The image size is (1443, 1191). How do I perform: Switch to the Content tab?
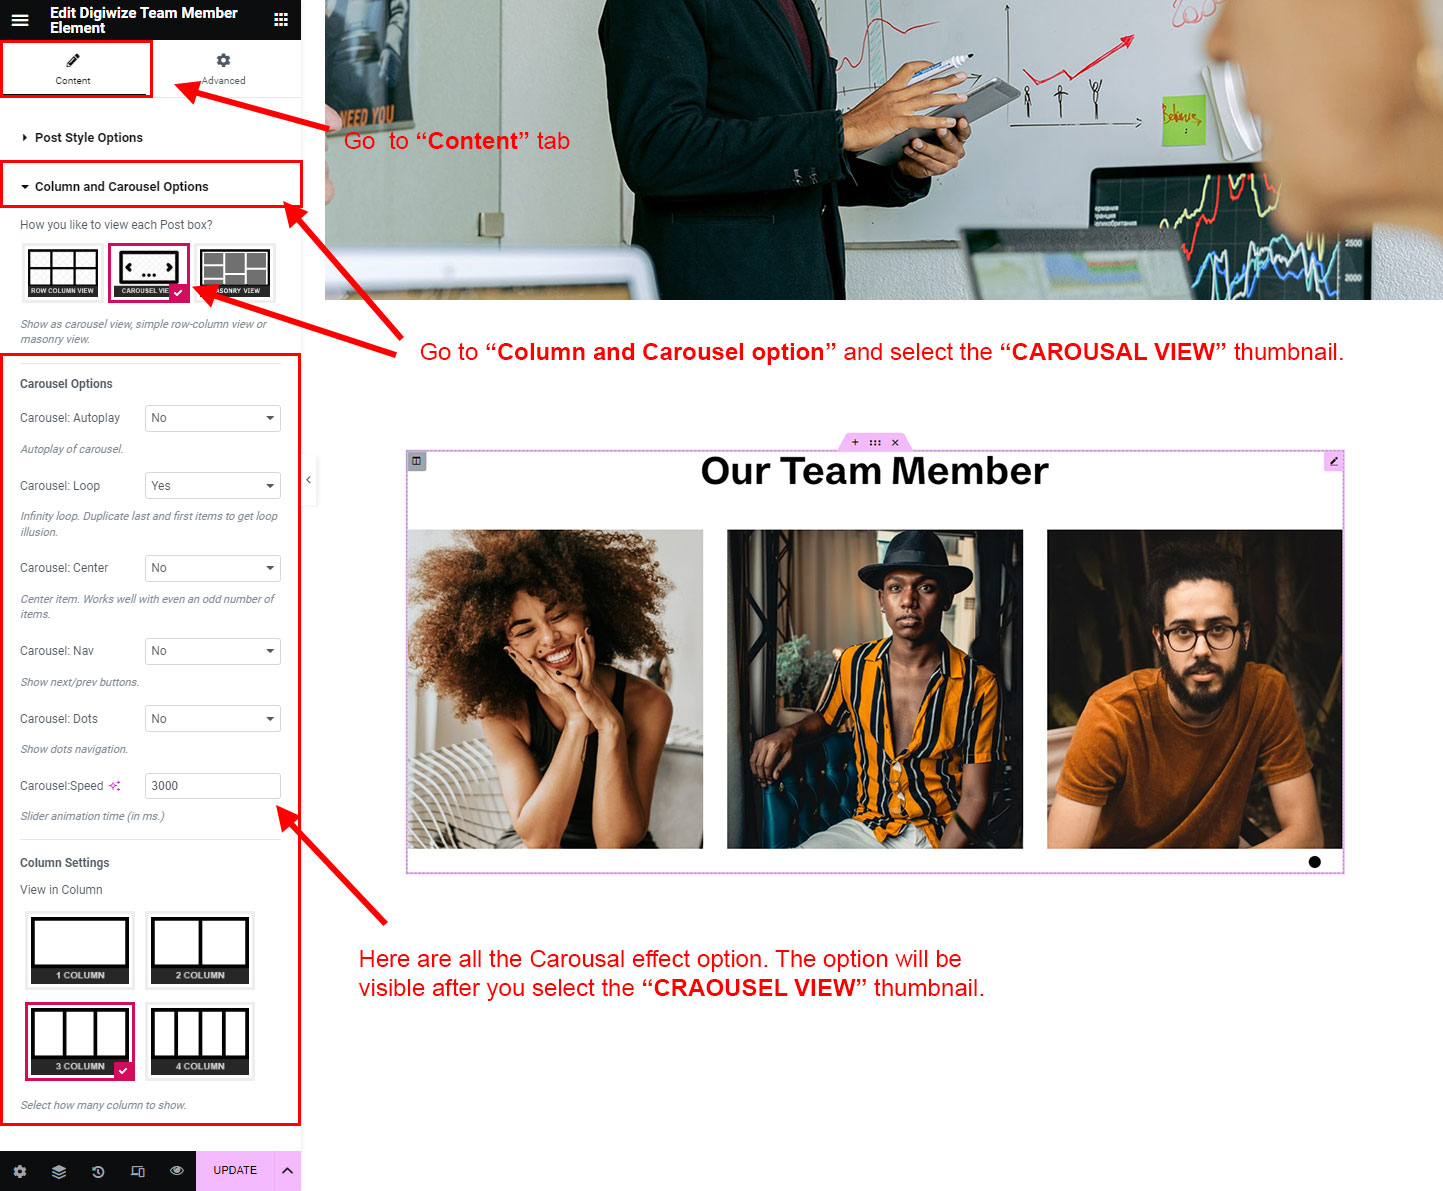click(73, 69)
